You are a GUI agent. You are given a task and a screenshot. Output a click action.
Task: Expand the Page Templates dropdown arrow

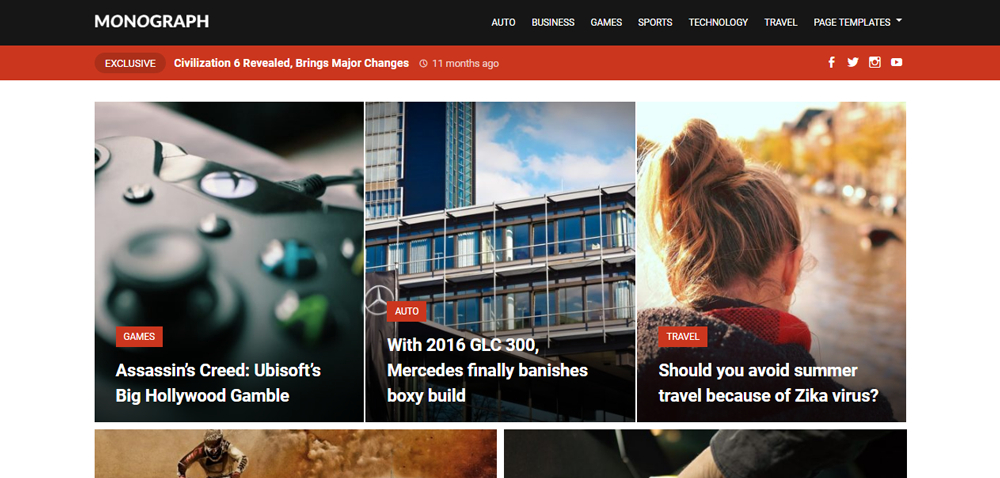coord(899,20)
